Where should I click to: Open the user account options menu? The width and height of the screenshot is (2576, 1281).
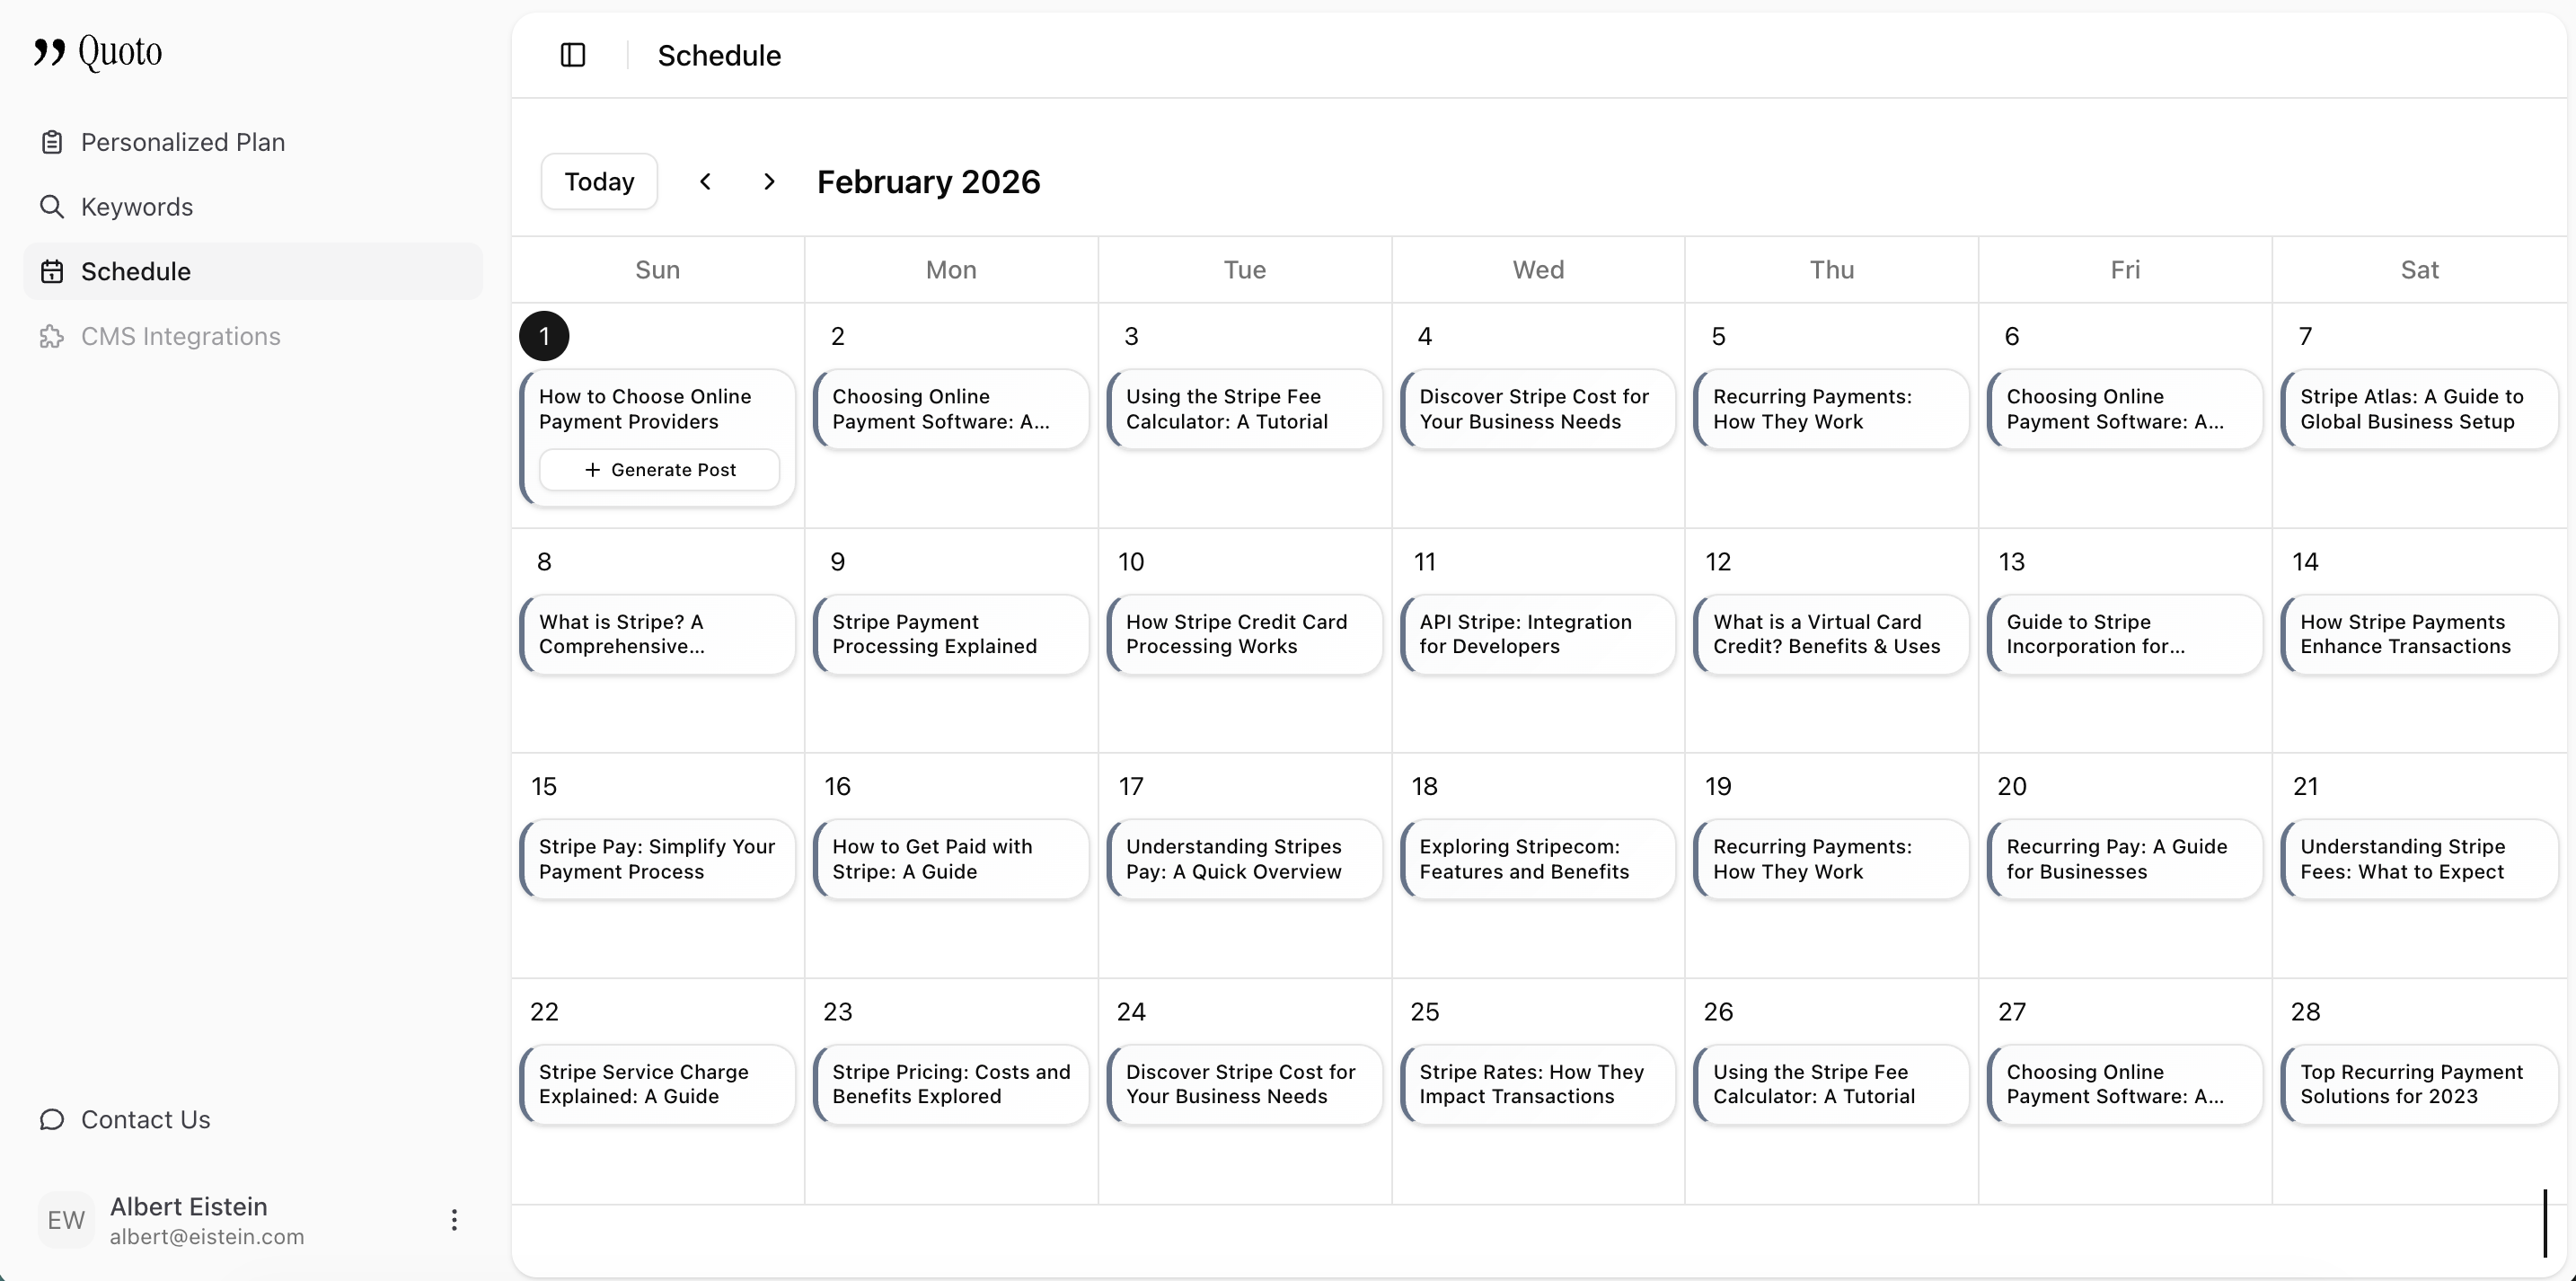[454, 1219]
